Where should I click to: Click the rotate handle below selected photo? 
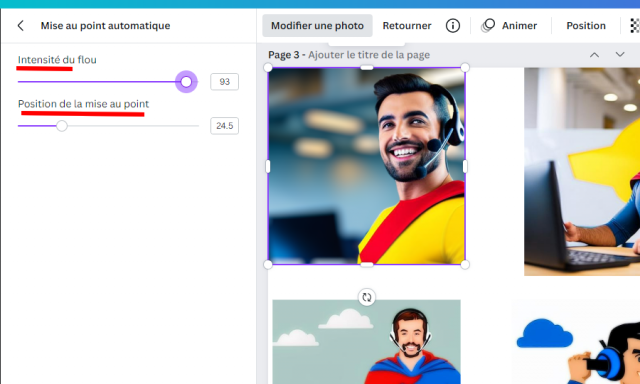367,297
